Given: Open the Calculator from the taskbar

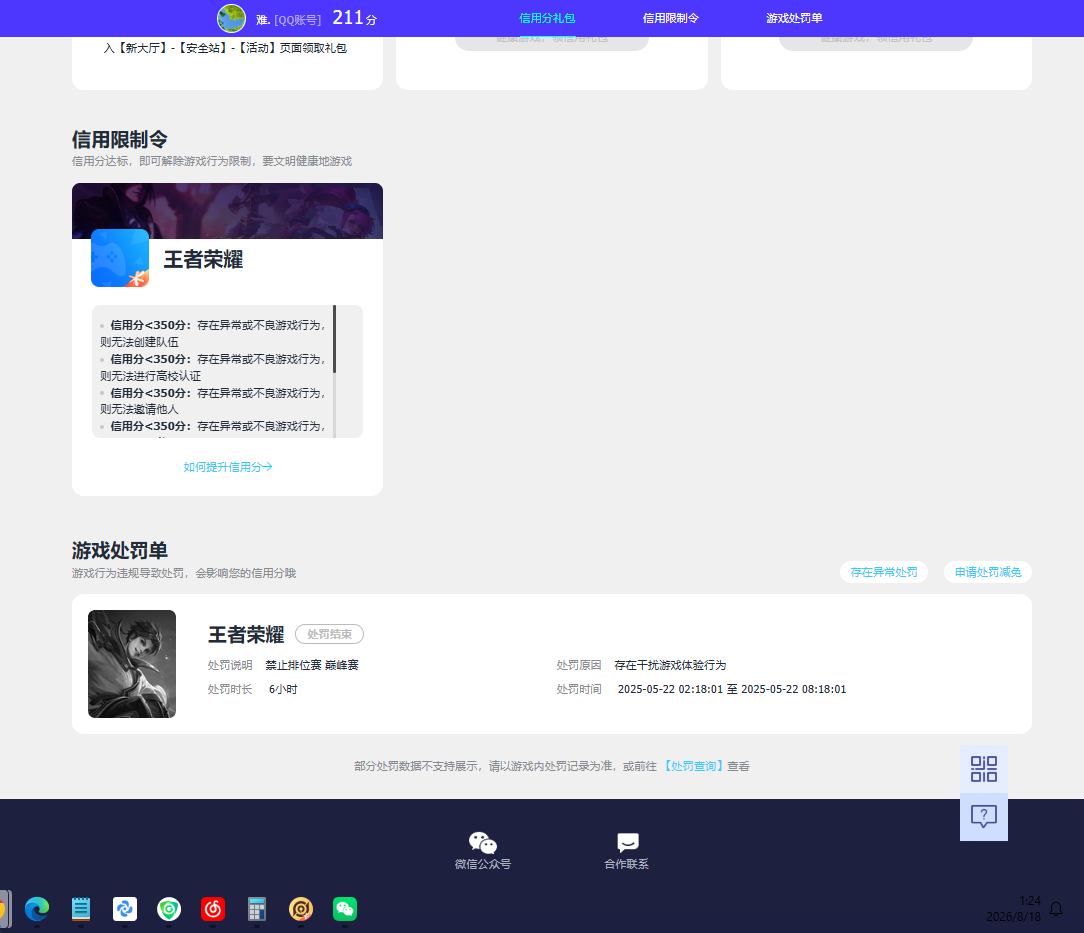Looking at the screenshot, I should (256, 909).
